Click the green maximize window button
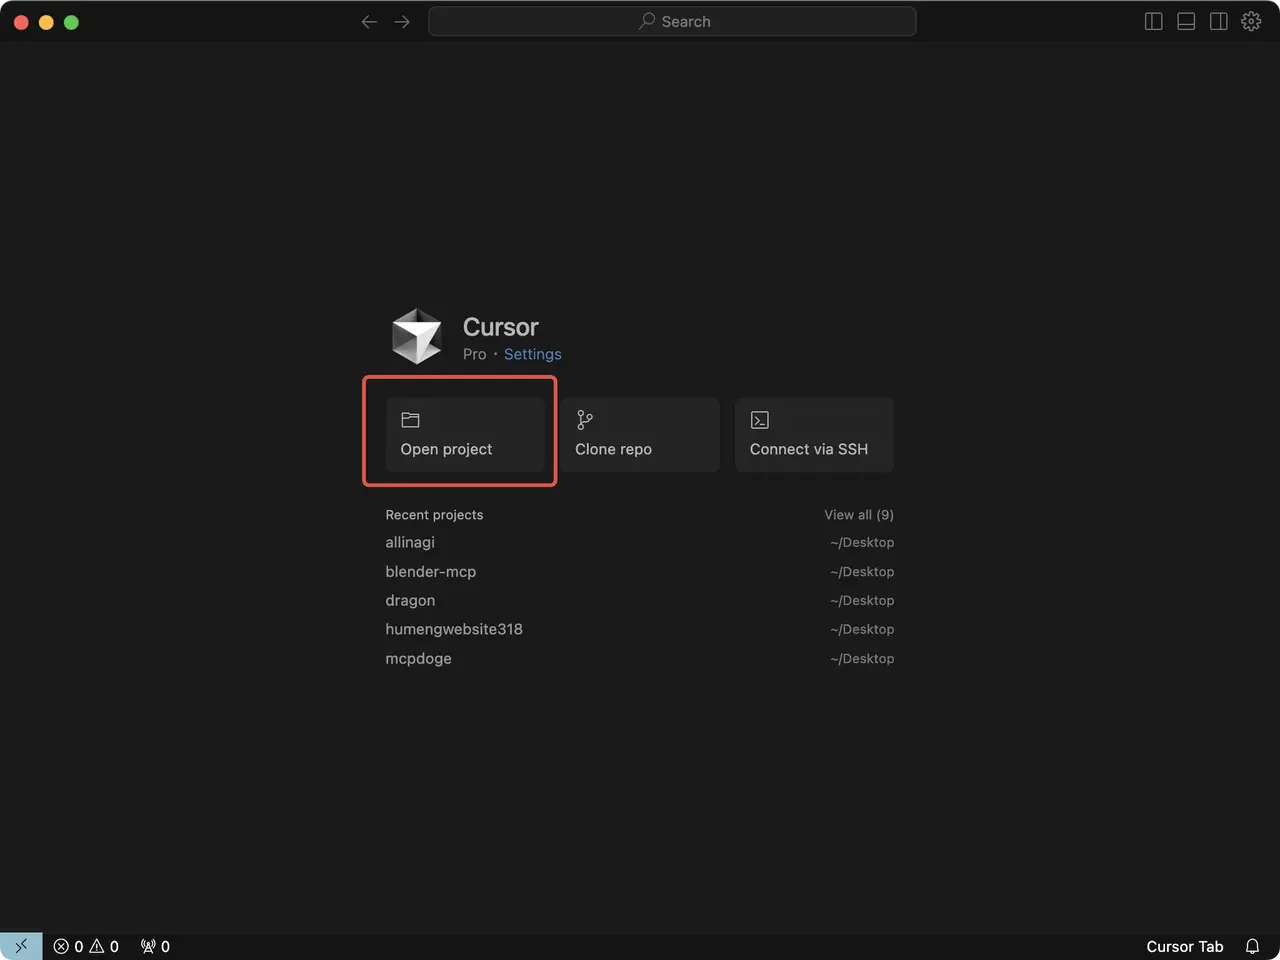The height and width of the screenshot is (960, 1280). pos(71,22)
